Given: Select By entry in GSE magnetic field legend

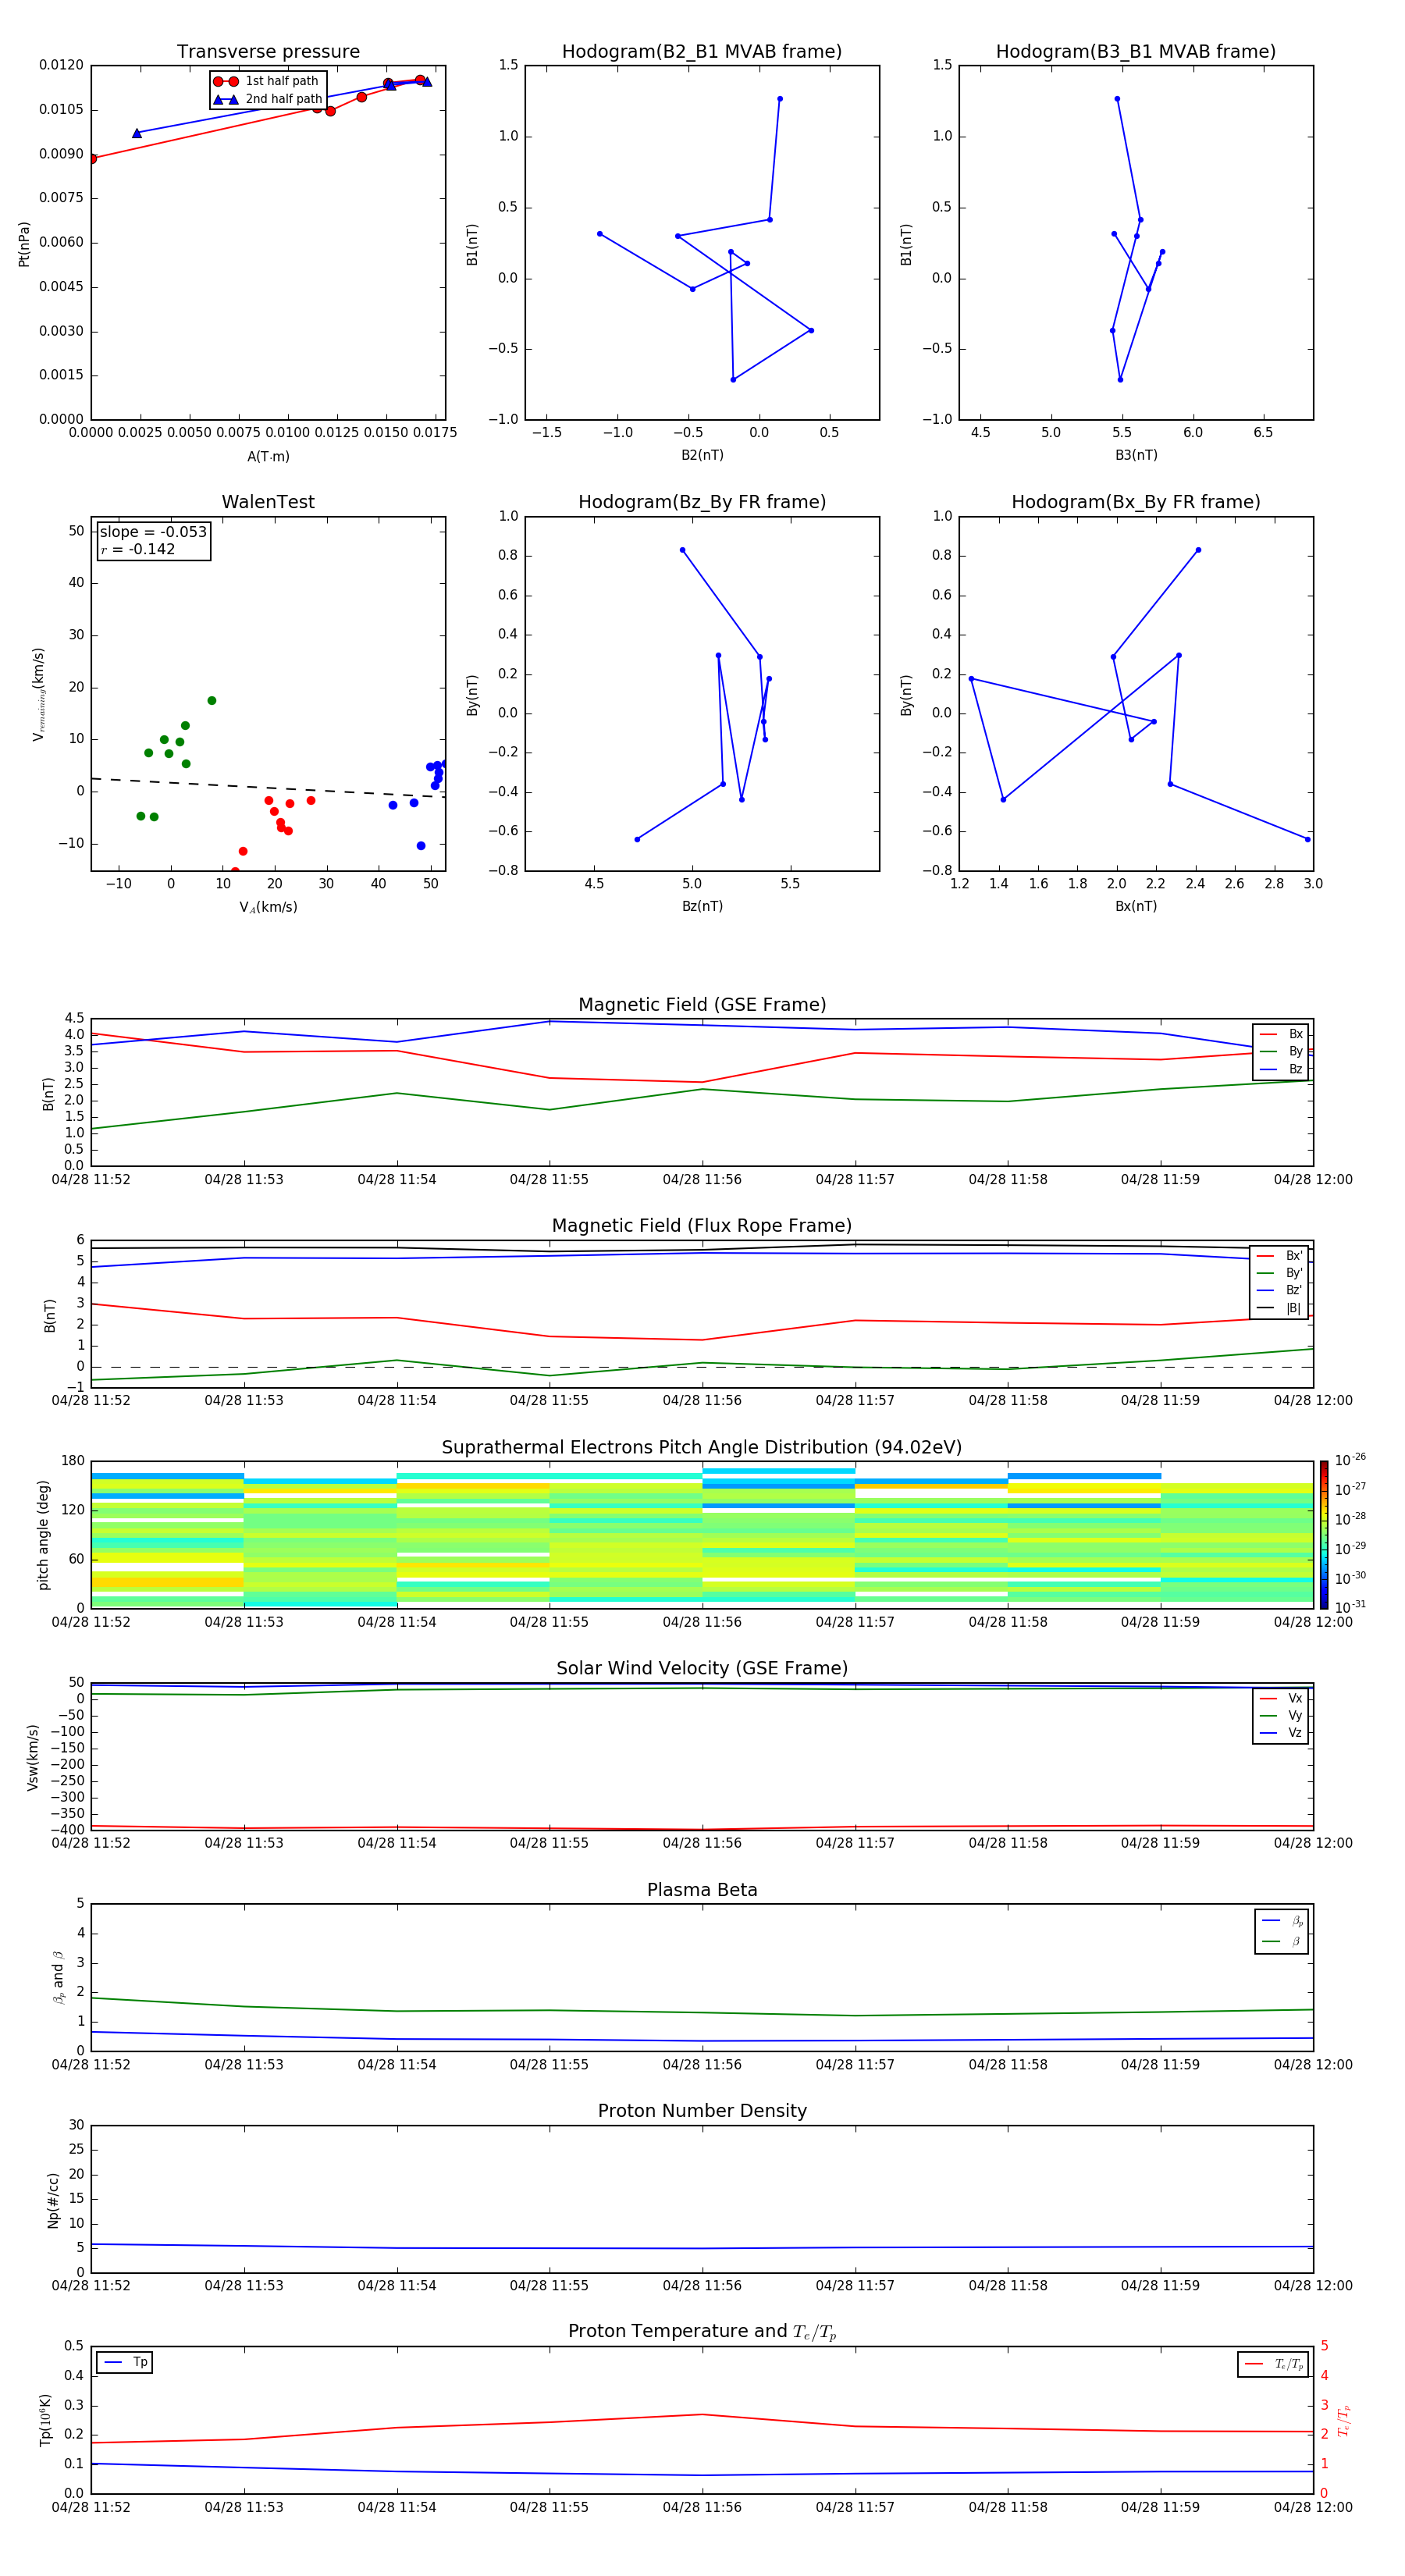Looking at the screenshot, I should pos(1281,1051).
